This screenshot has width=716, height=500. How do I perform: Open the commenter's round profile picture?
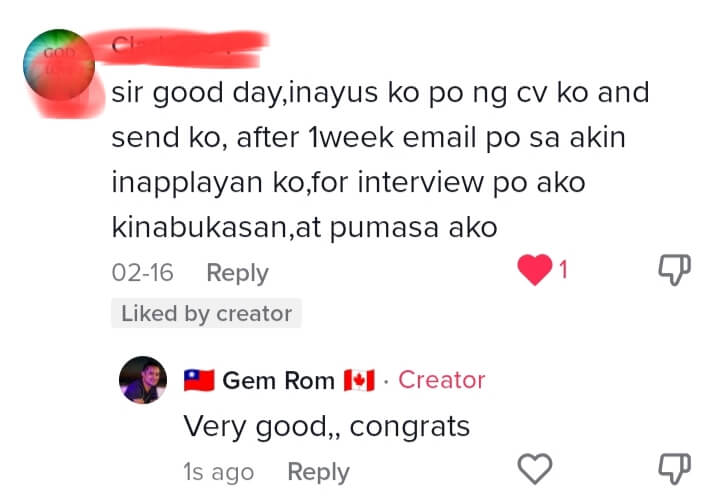click(x=59, y=64)
